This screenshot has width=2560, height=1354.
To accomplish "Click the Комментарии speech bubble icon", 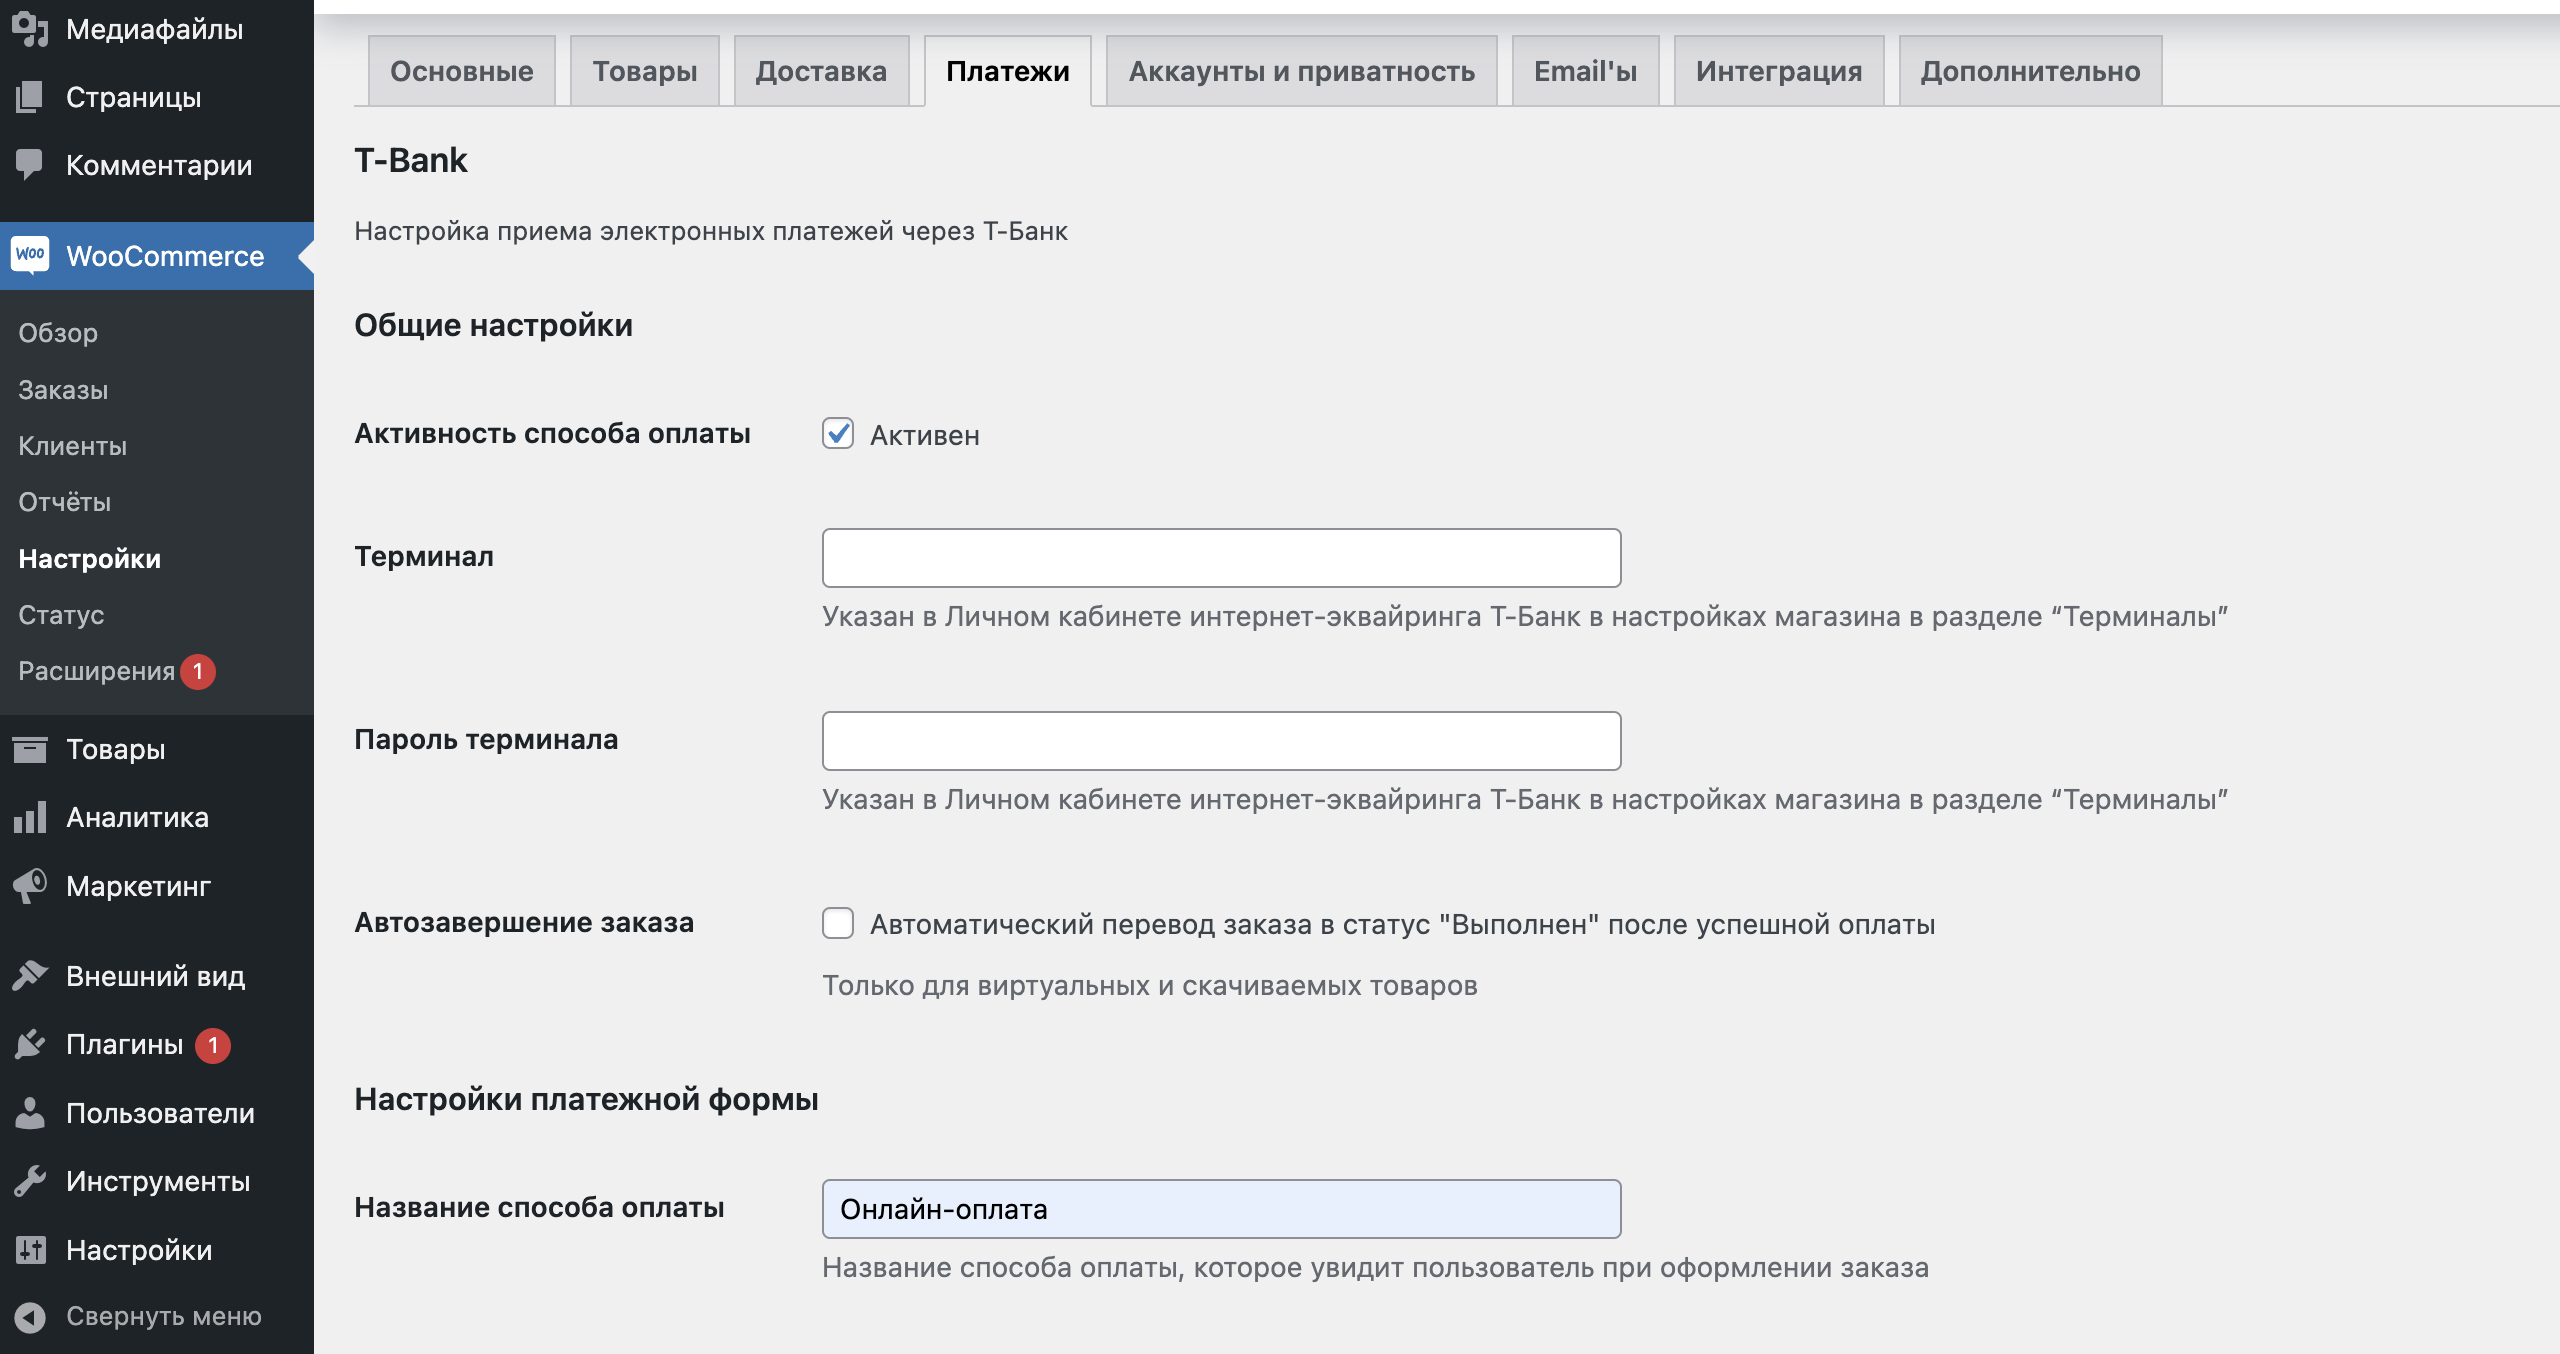I will pyautogui.click(x=30, y=165).
